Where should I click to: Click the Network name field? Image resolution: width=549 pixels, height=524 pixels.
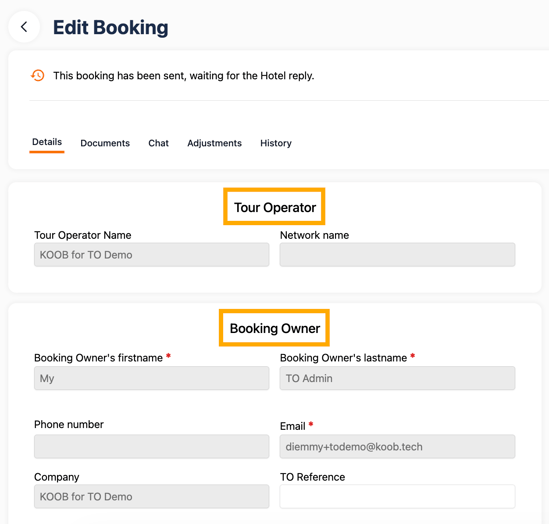tap(397, 255)
